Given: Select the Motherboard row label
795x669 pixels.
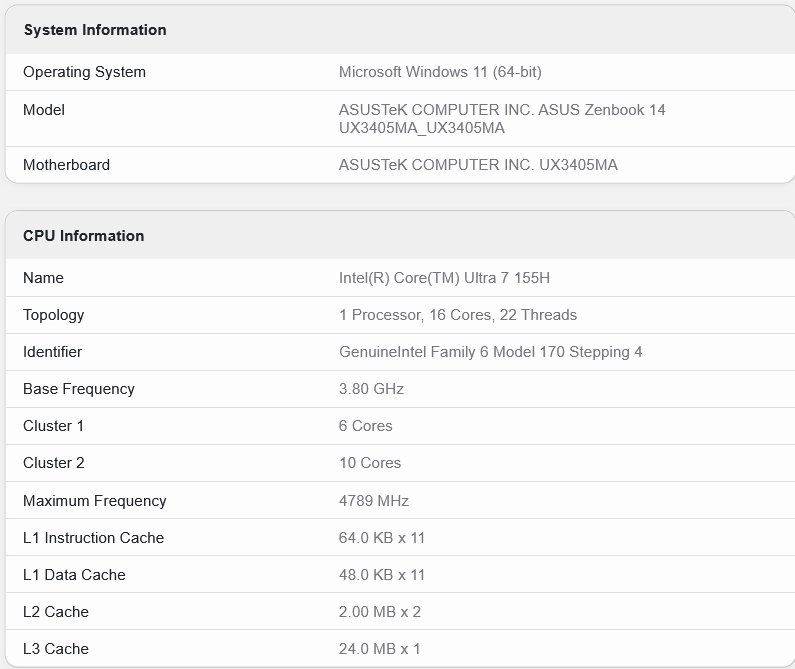Looking at the screenshot, I should coord(66,165).
